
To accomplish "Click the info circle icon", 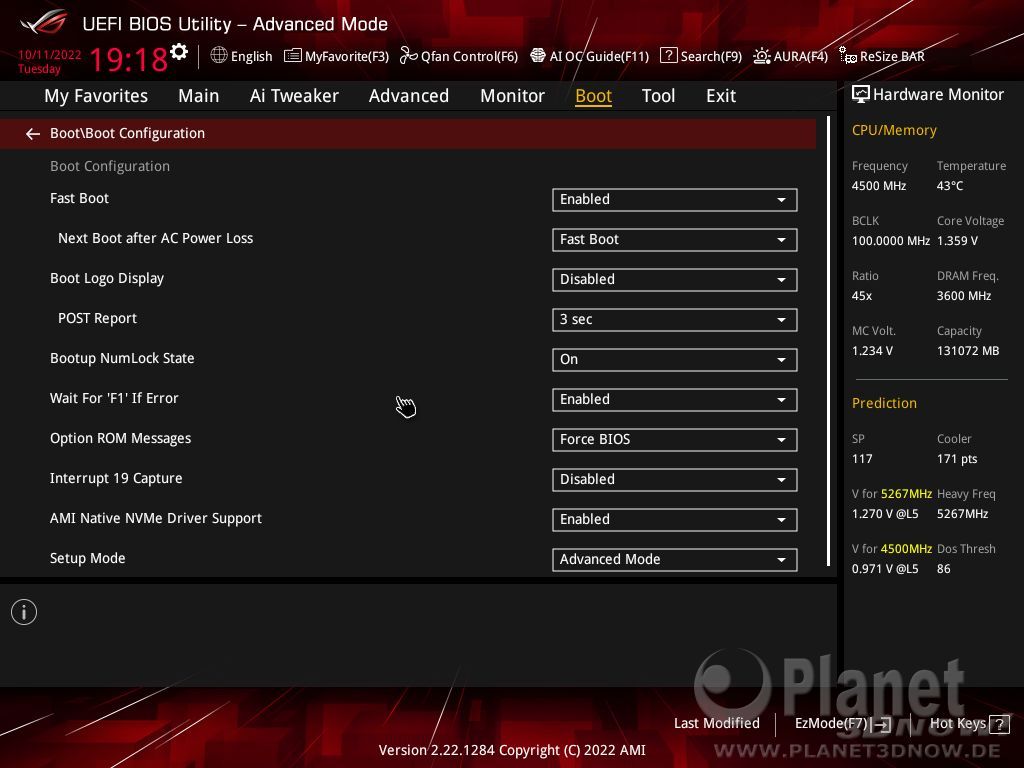I will [24, 612].
